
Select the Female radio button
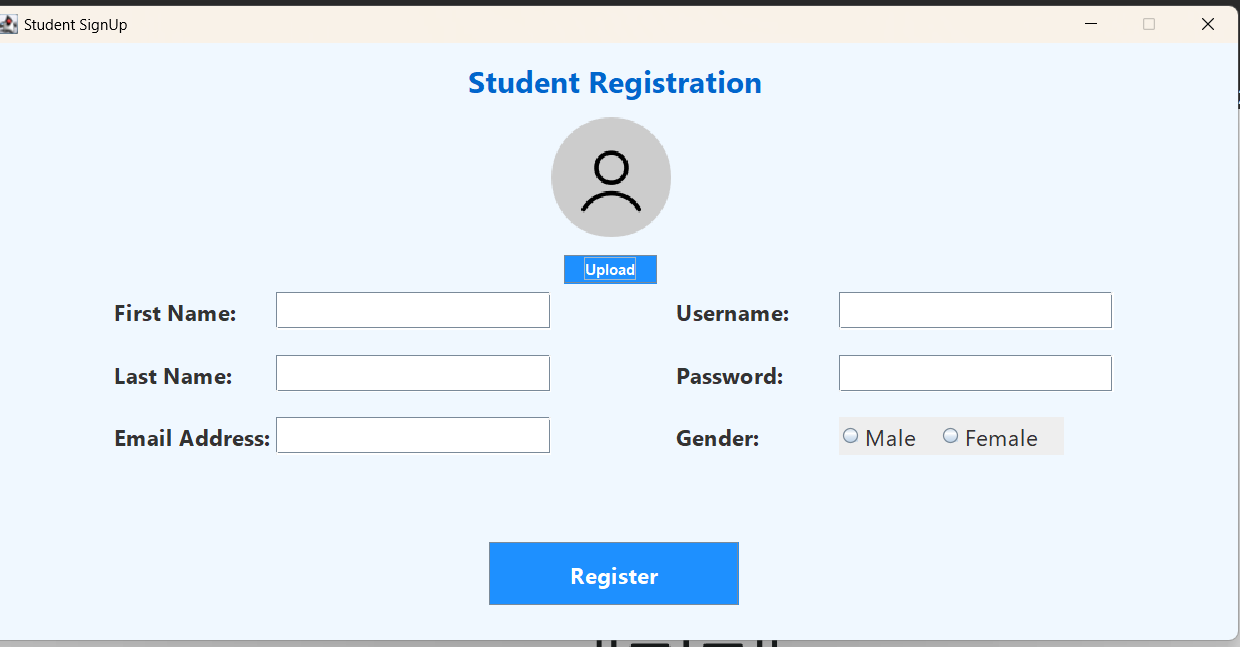(x=950, y=434)
